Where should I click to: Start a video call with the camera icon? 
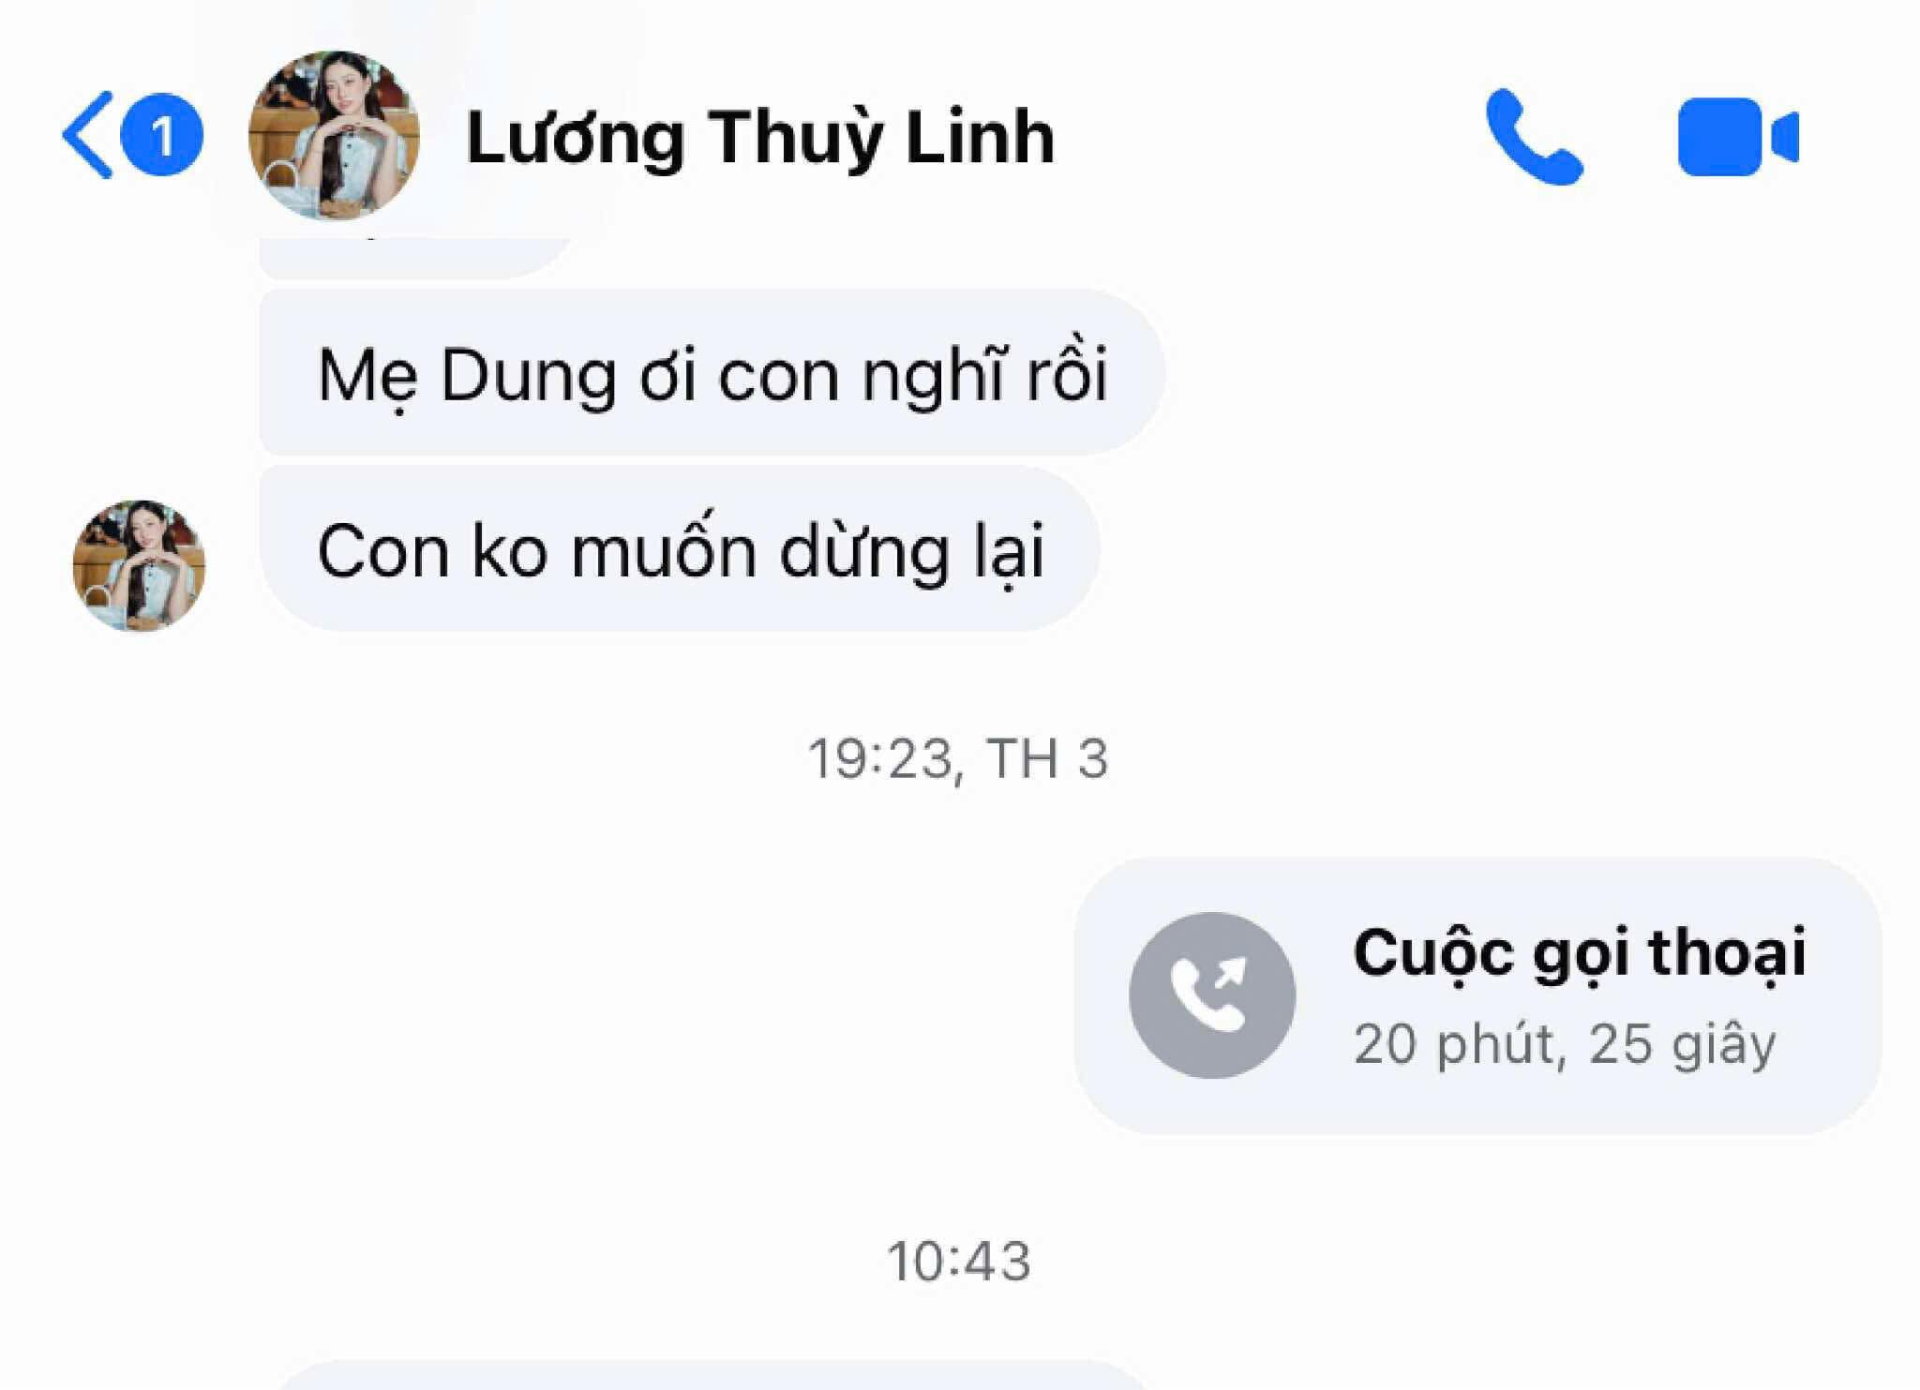1738,137
